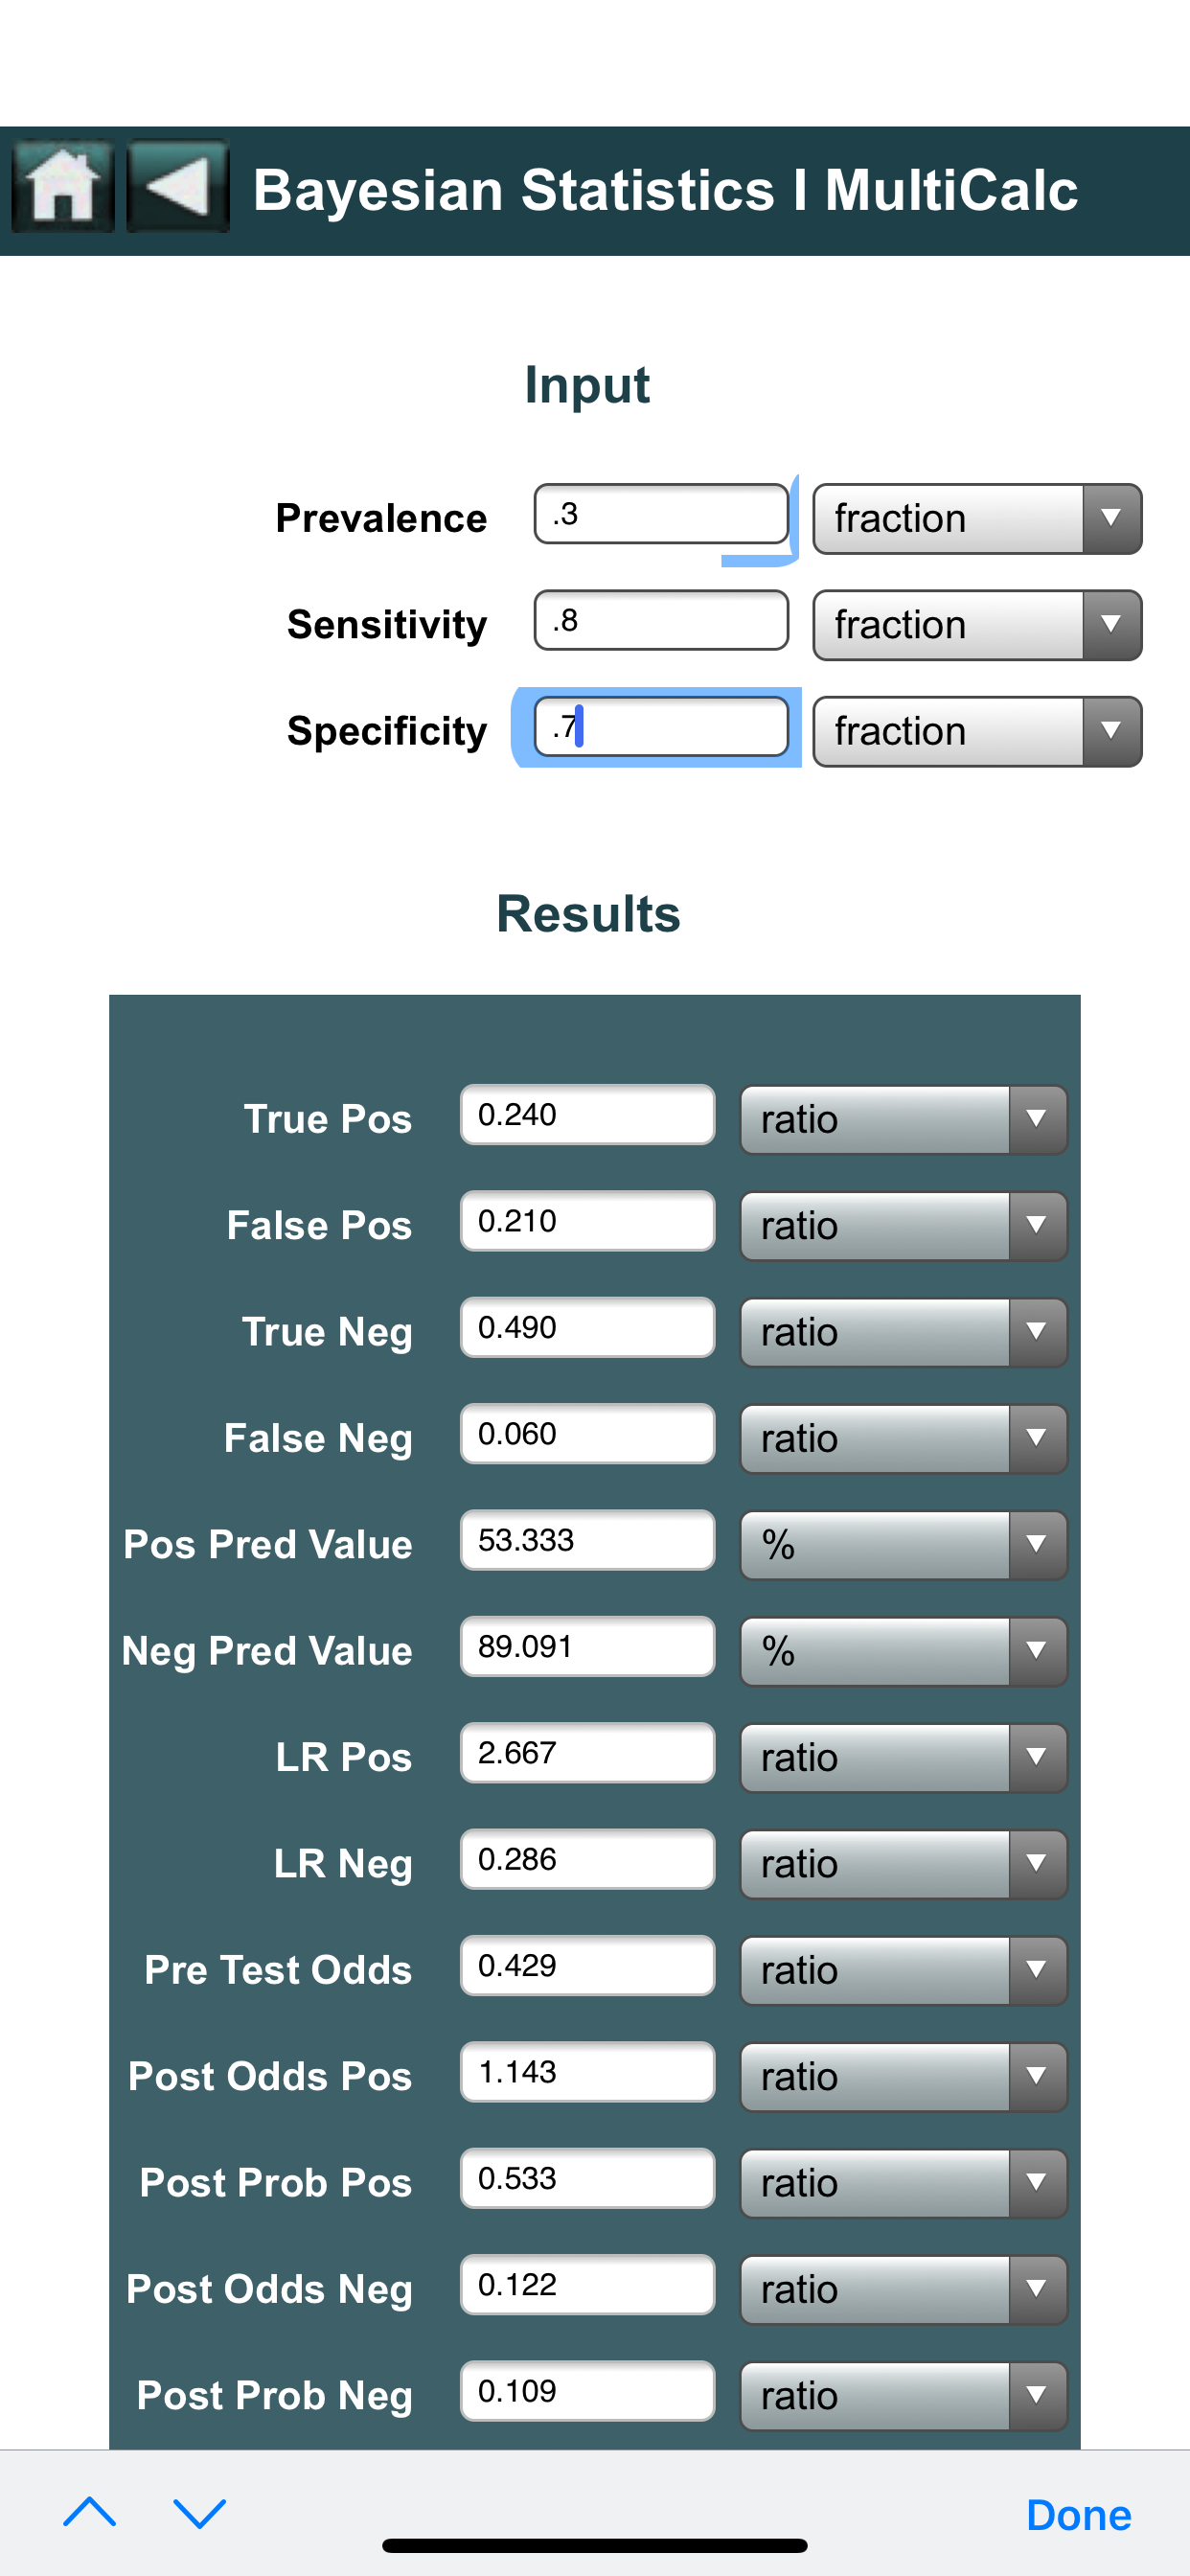Open the Sensitivity unit dropdown
The width and height of the screenshot is (1190, 2576).
[x=976, y=625]
